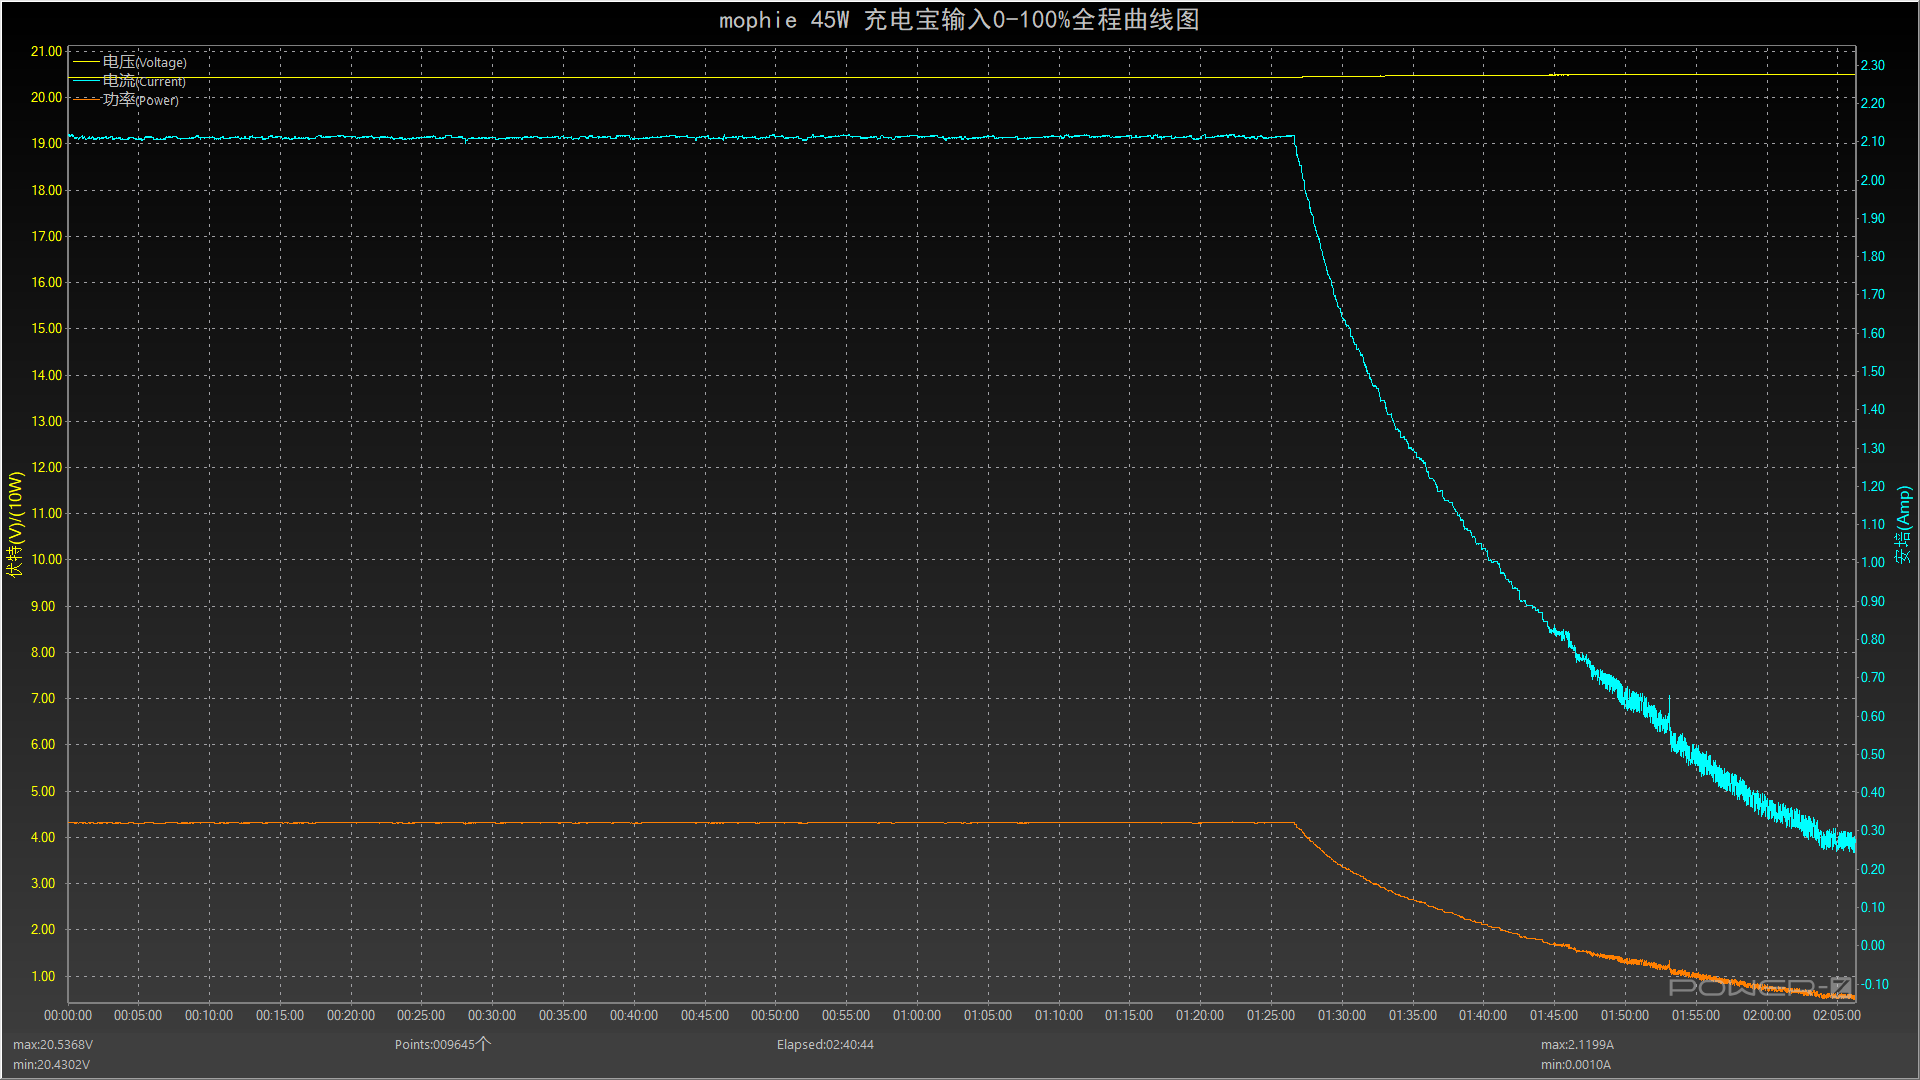This screenshot has width=1920, height=1080.
Task: Click the 伏特(V)/(10W) left axis label
Action: [x=15, y=525]
